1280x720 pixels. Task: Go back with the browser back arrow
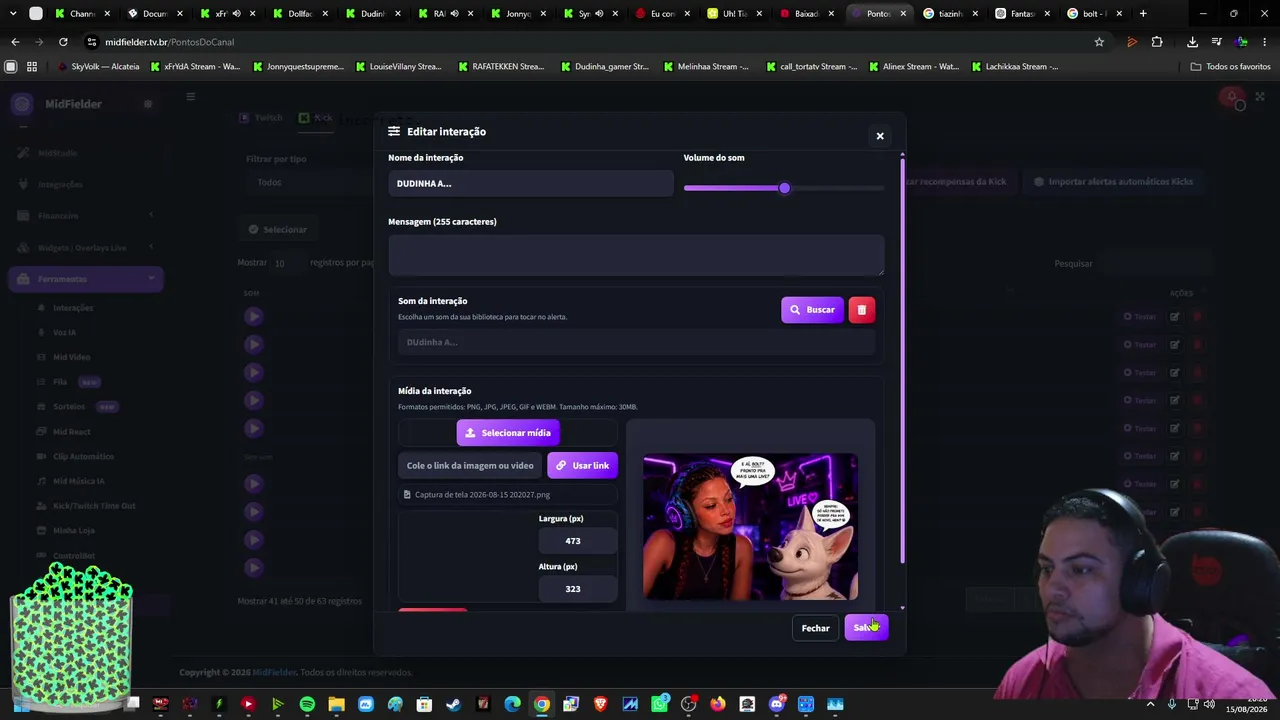pos(15,42)
